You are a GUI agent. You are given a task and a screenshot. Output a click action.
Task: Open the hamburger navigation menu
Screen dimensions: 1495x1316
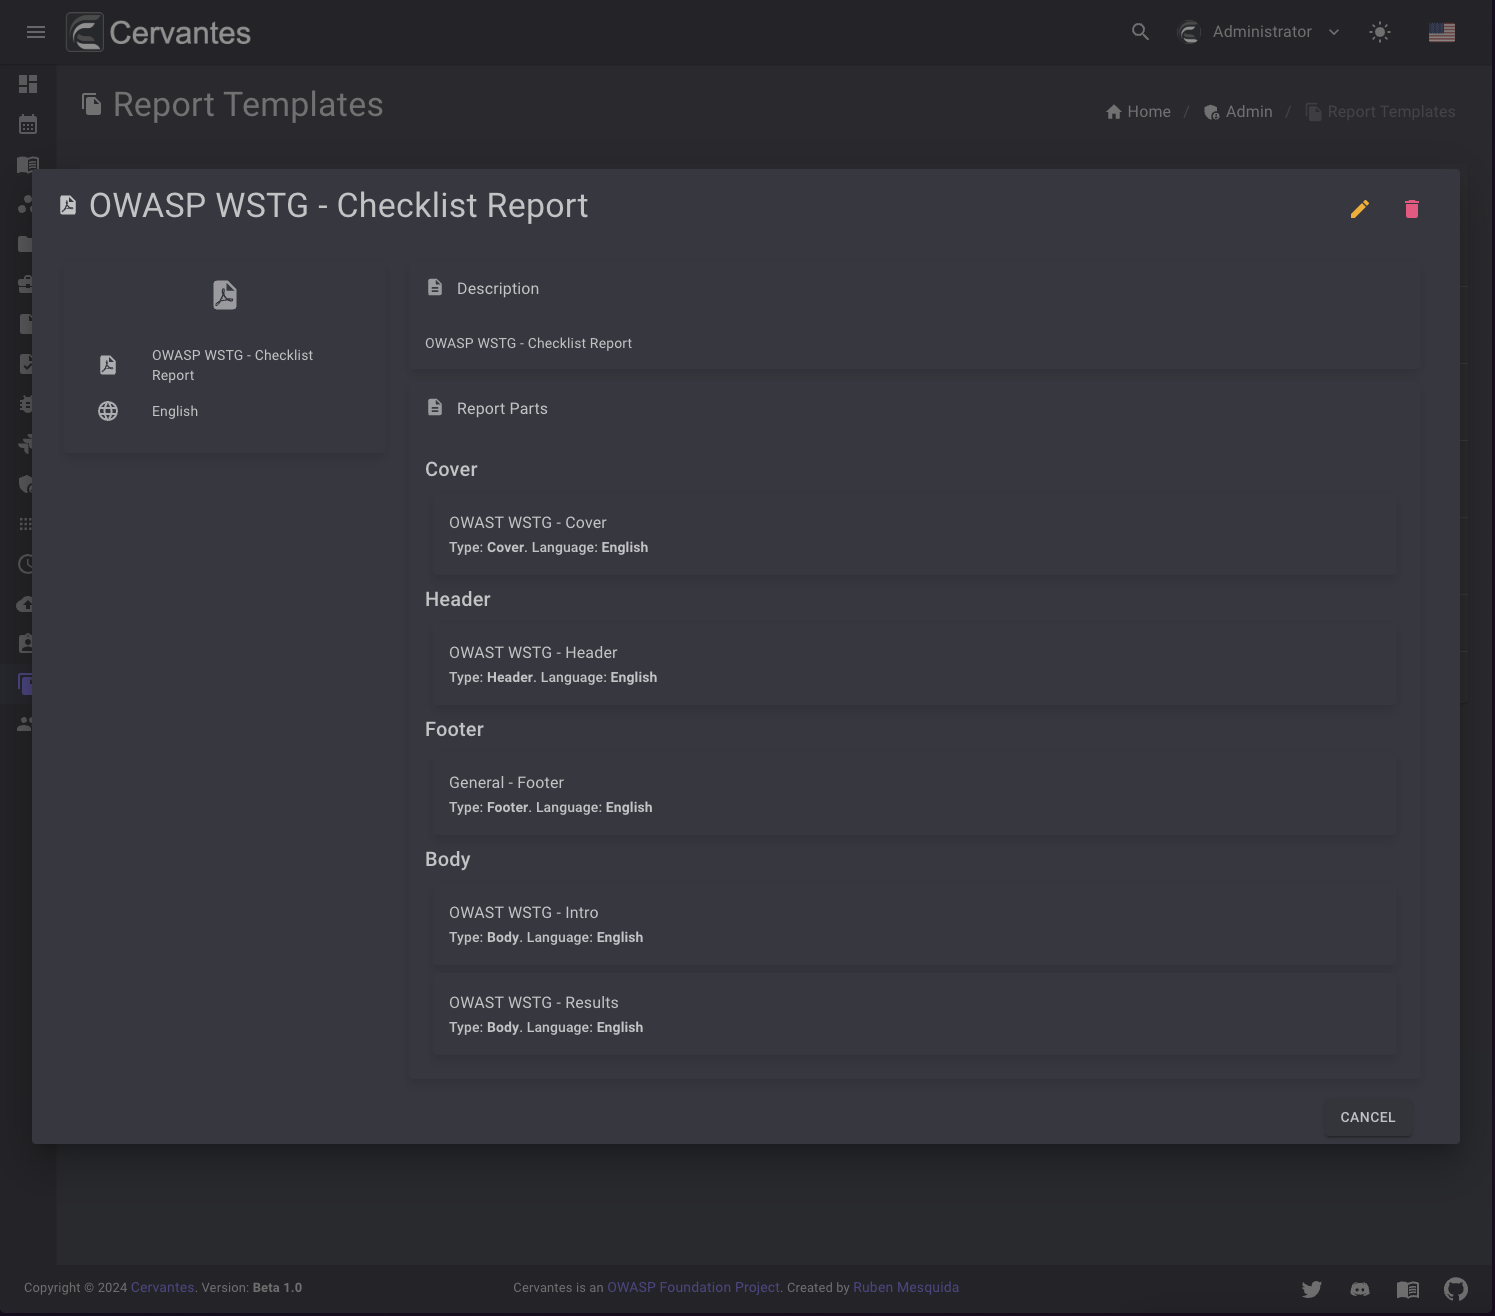36,32
